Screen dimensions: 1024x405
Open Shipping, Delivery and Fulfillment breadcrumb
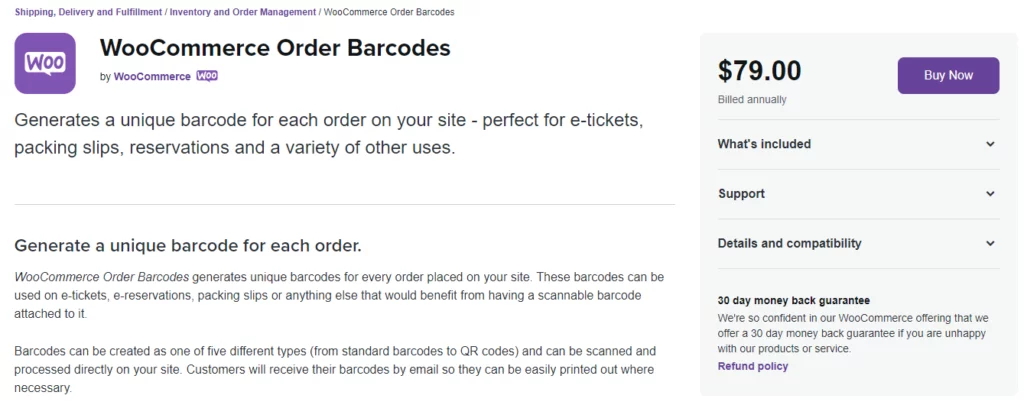[88, 12]
